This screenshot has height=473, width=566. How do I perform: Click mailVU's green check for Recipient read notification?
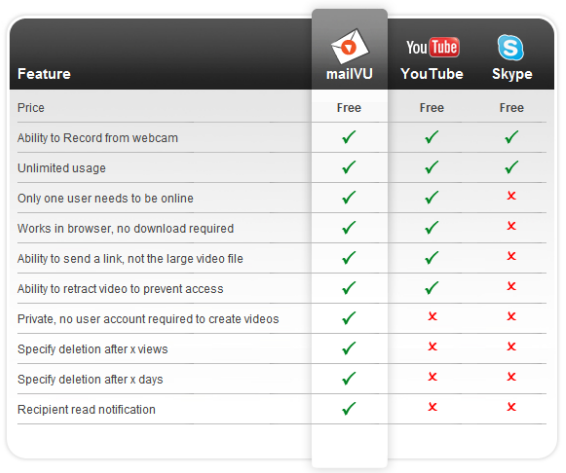(349, 408)
